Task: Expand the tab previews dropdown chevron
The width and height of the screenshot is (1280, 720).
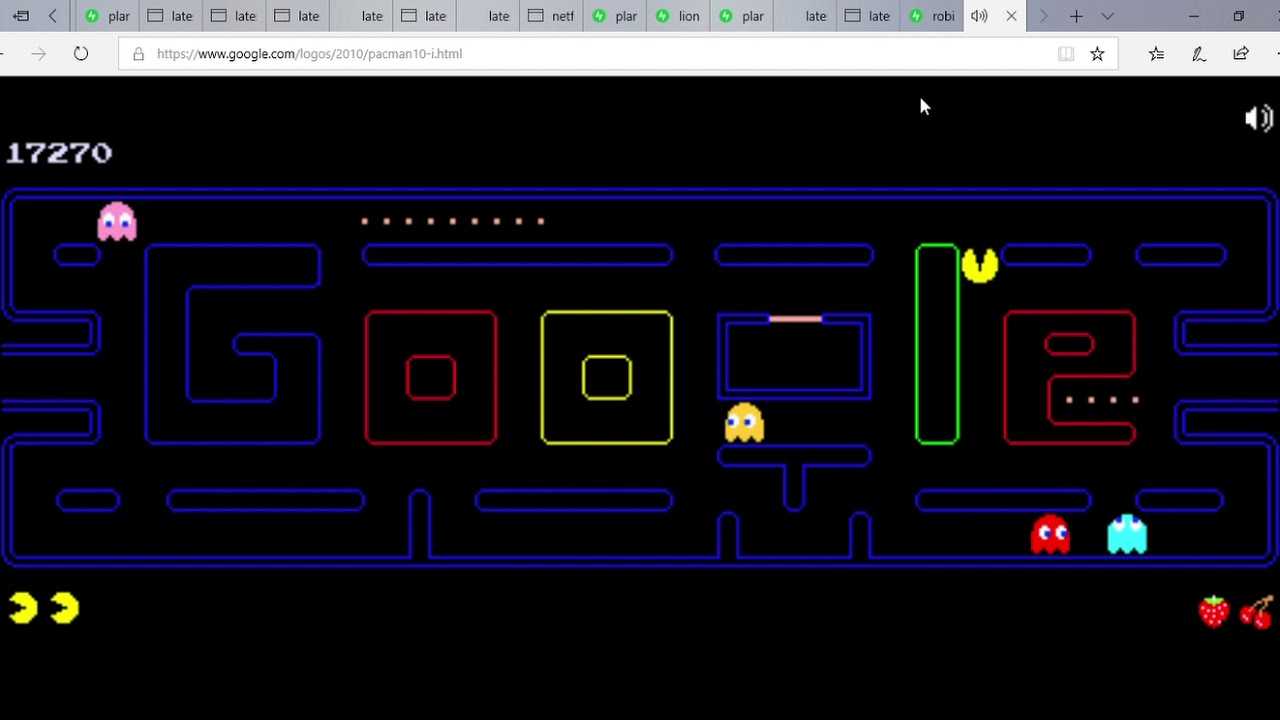Action: (1107, 16)
